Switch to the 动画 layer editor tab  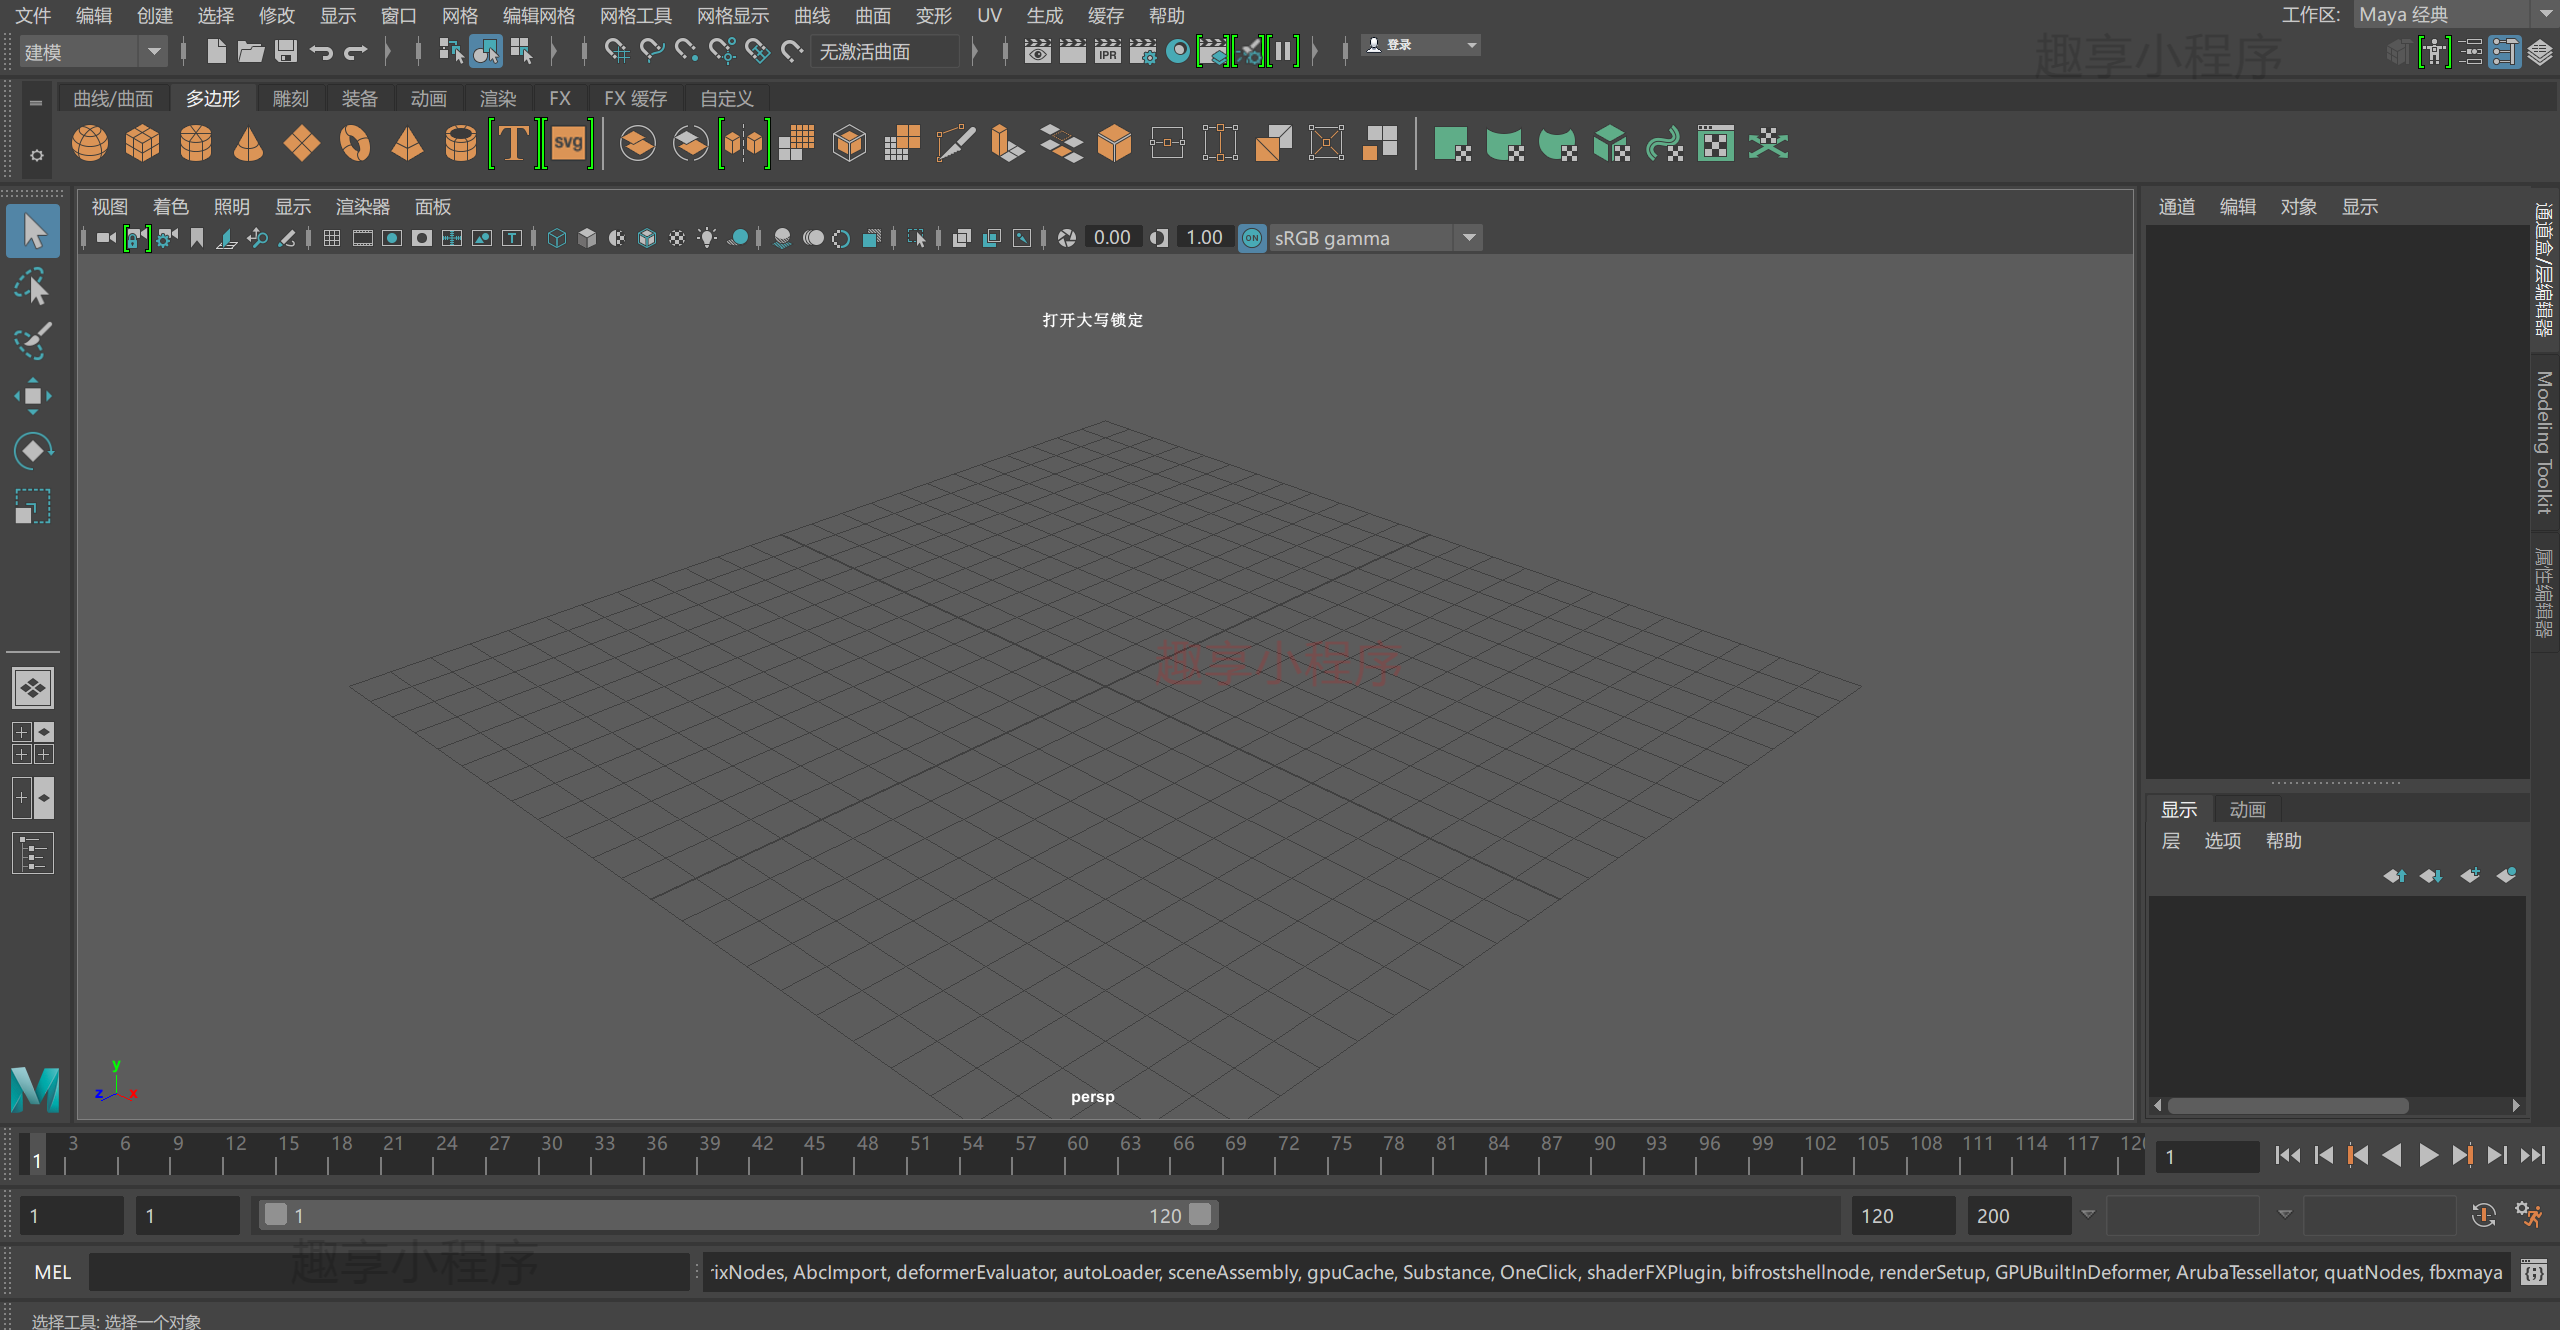pyautogui.click(x=2247, y=808)
